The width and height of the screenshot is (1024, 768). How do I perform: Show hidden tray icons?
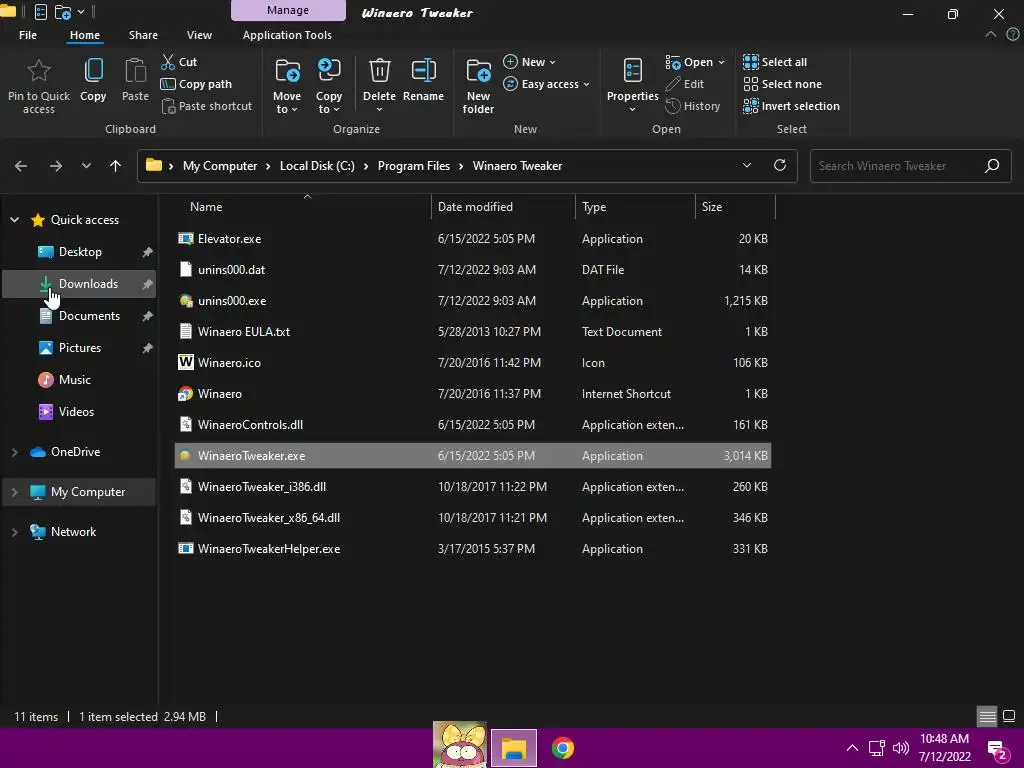[852, 748]
